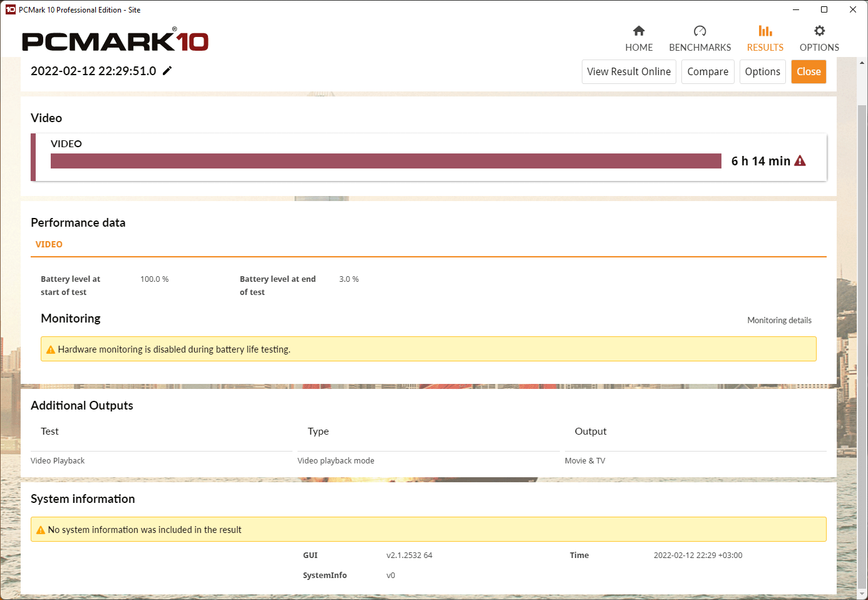868x600 pixels.
Task: Minimize the PCMark 10 window
Action: tap(796, 9)
